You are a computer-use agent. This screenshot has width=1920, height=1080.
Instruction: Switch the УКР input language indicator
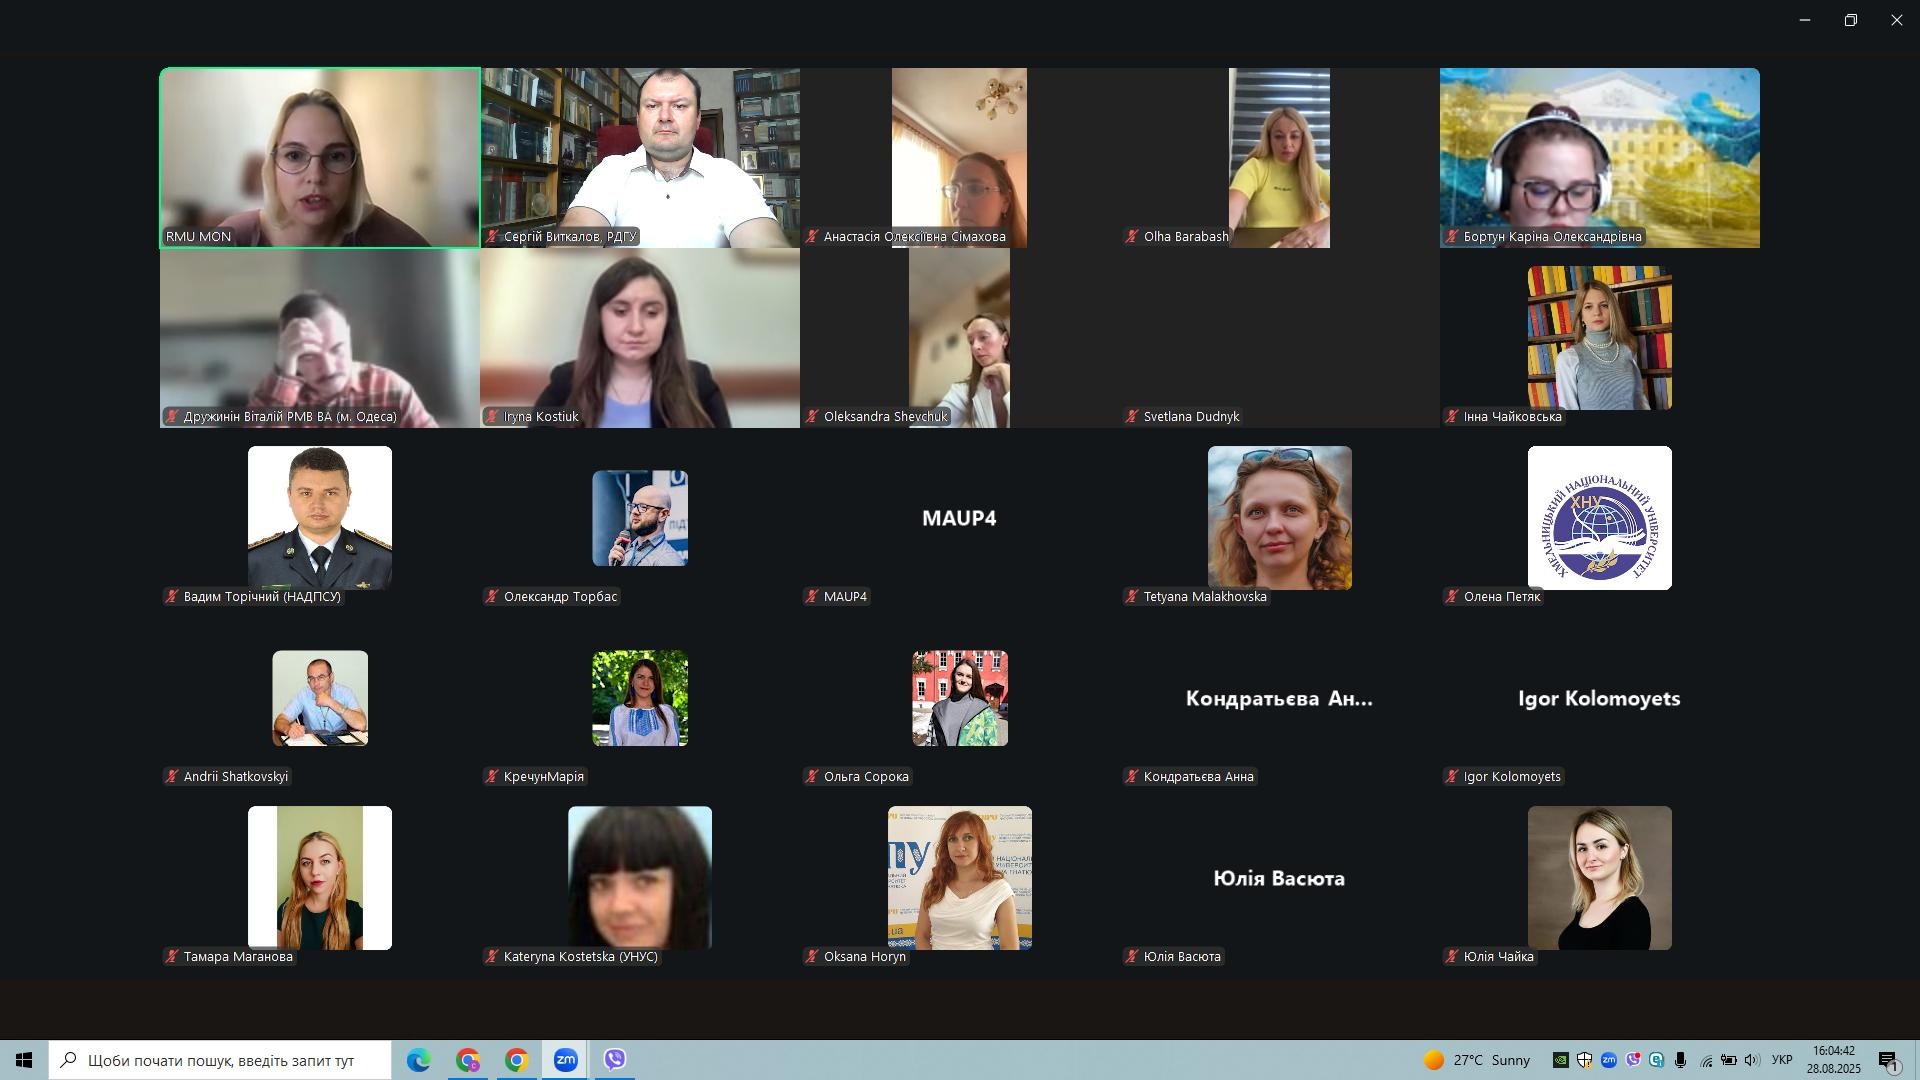(1782, 1060)
